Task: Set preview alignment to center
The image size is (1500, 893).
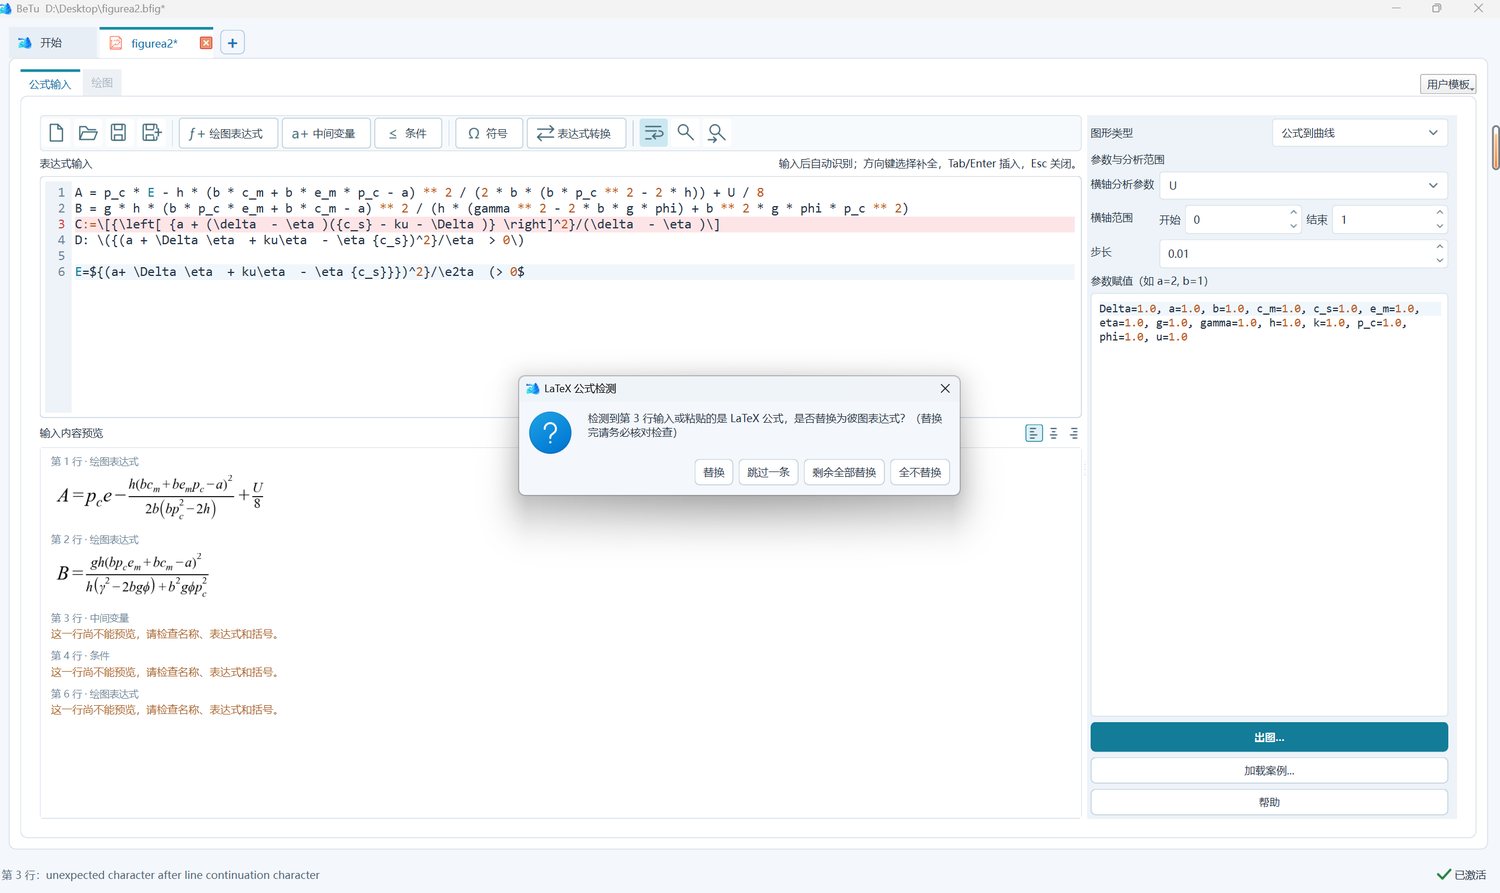Action: pyautogui.click(x=1054, y=433)
